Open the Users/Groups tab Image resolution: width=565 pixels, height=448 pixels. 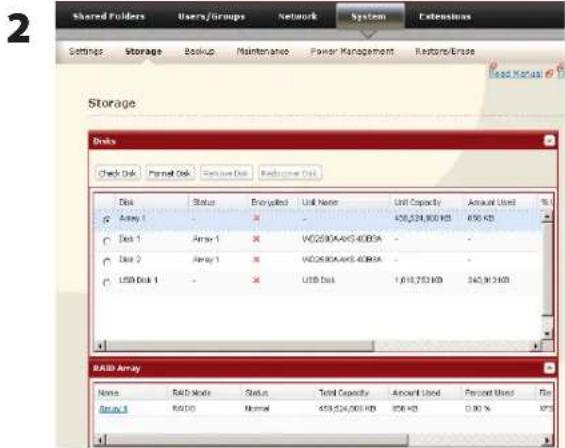[211, 17]
